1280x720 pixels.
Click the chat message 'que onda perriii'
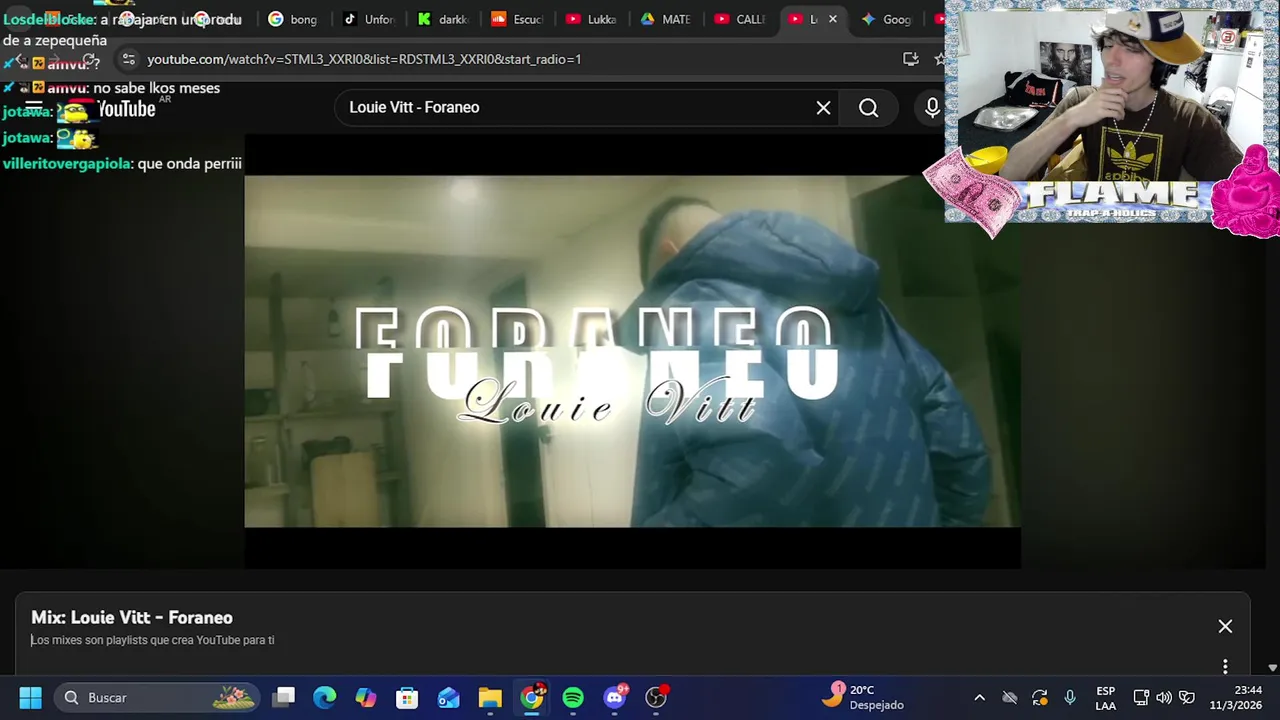click(189, 164)
